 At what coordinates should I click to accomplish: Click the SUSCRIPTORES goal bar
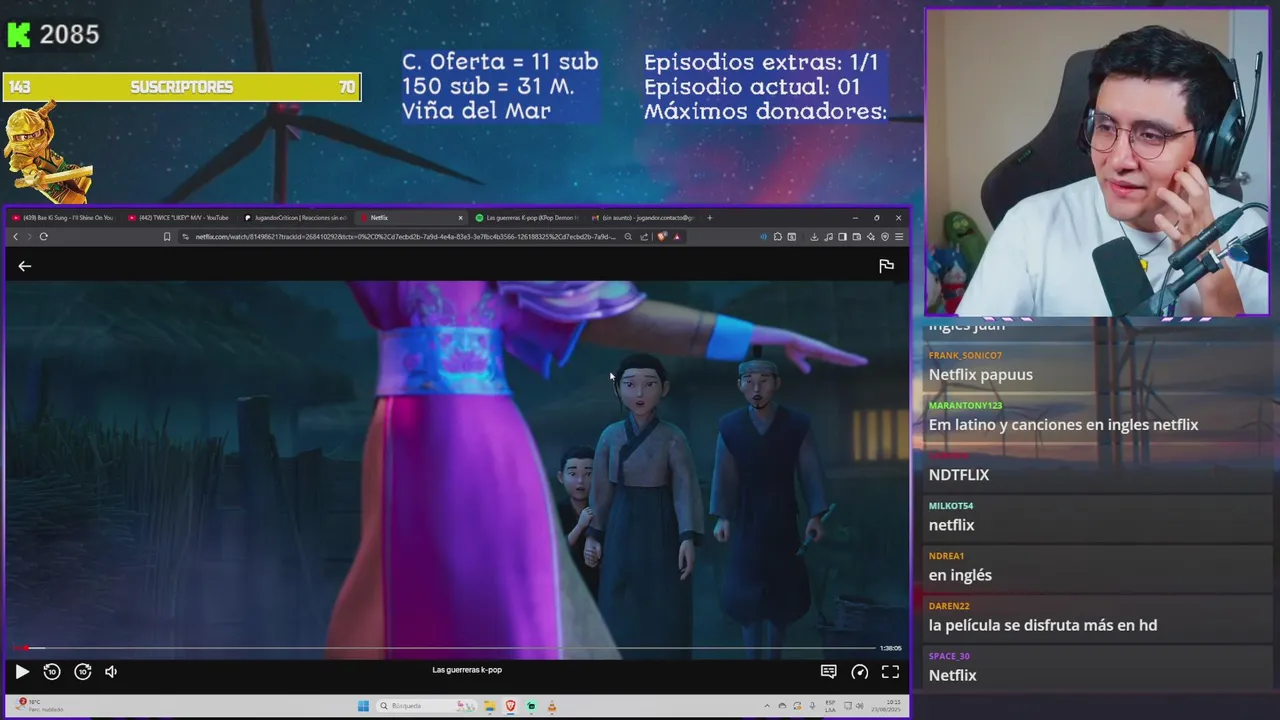[x=181, y=87]
